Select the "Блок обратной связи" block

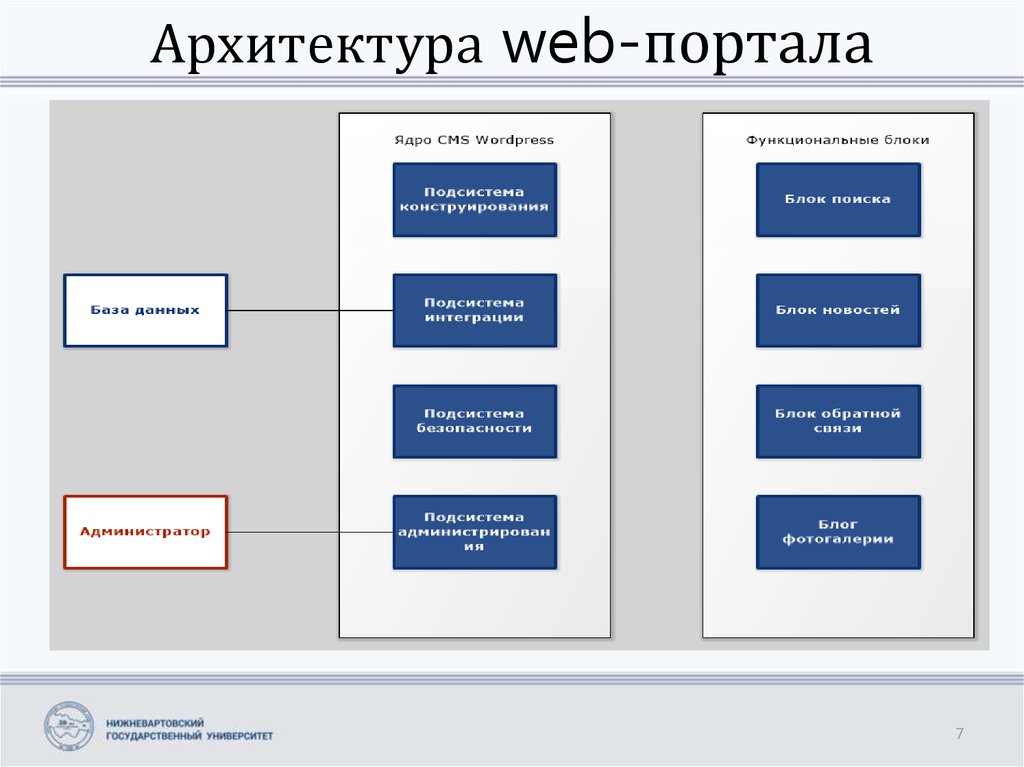point(839,421)
